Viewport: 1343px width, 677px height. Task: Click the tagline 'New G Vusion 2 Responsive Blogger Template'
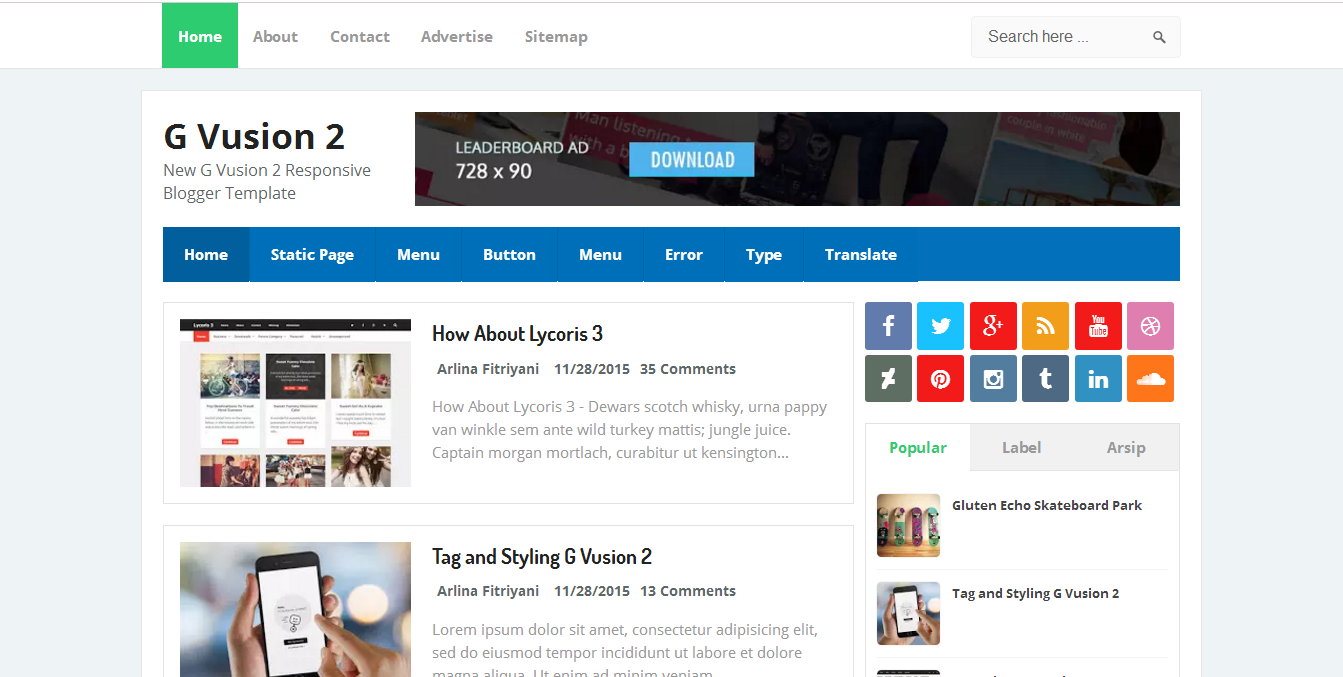(x=267, y=182)
